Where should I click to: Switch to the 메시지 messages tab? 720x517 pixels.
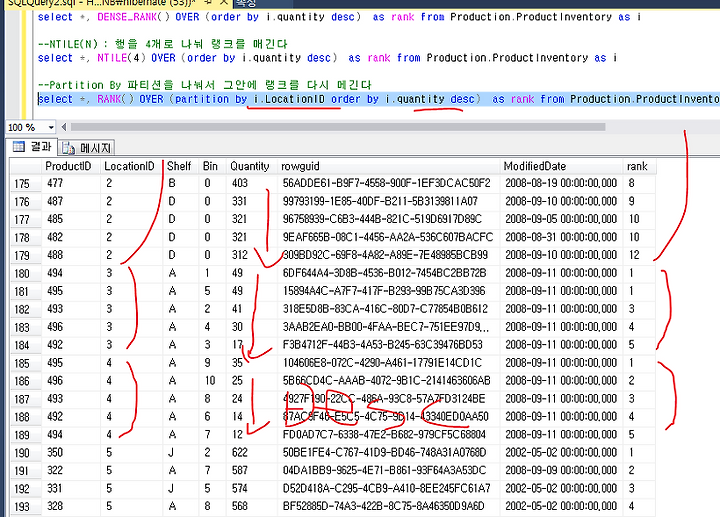[x=87, y=148]
